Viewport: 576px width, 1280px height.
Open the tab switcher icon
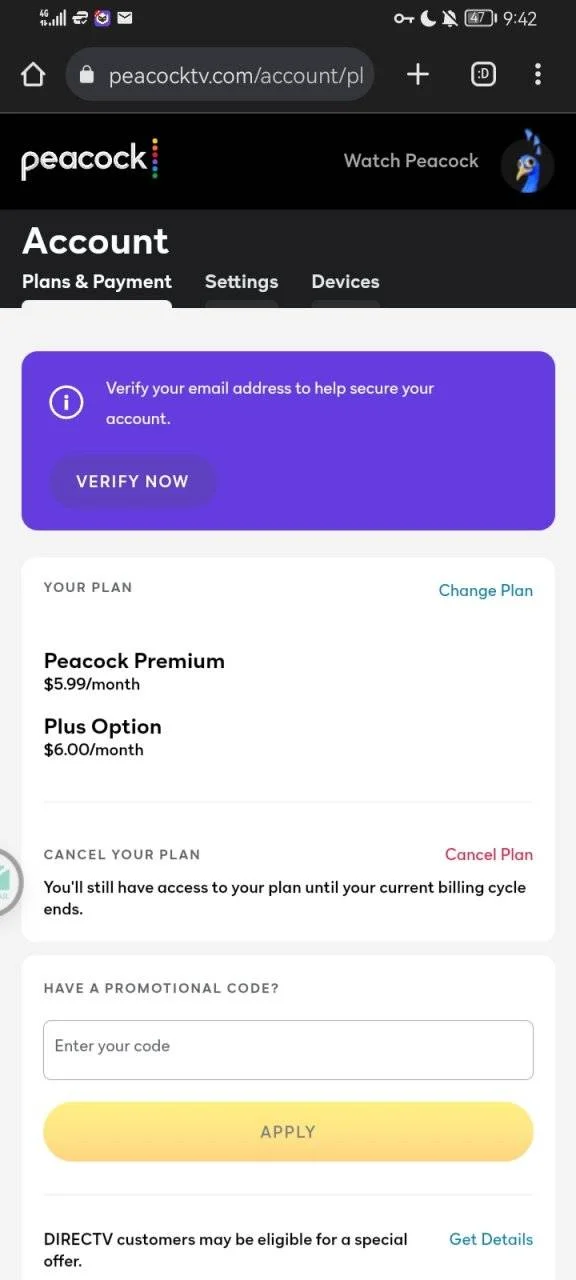click(483, 74)
